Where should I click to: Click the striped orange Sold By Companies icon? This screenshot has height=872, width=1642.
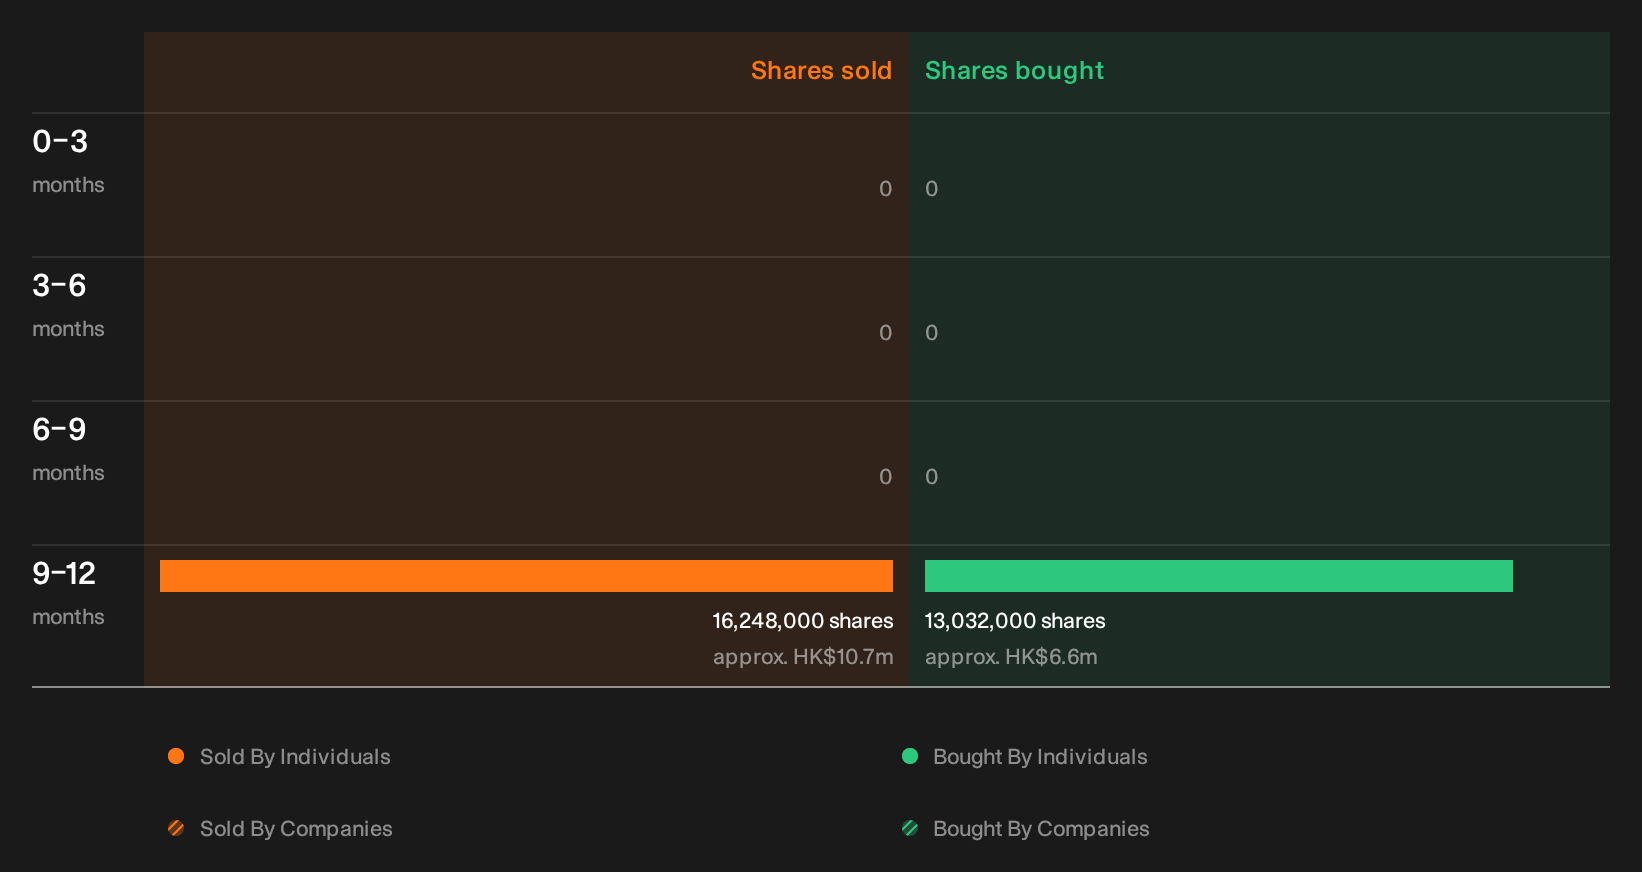[x=176, y=828]
